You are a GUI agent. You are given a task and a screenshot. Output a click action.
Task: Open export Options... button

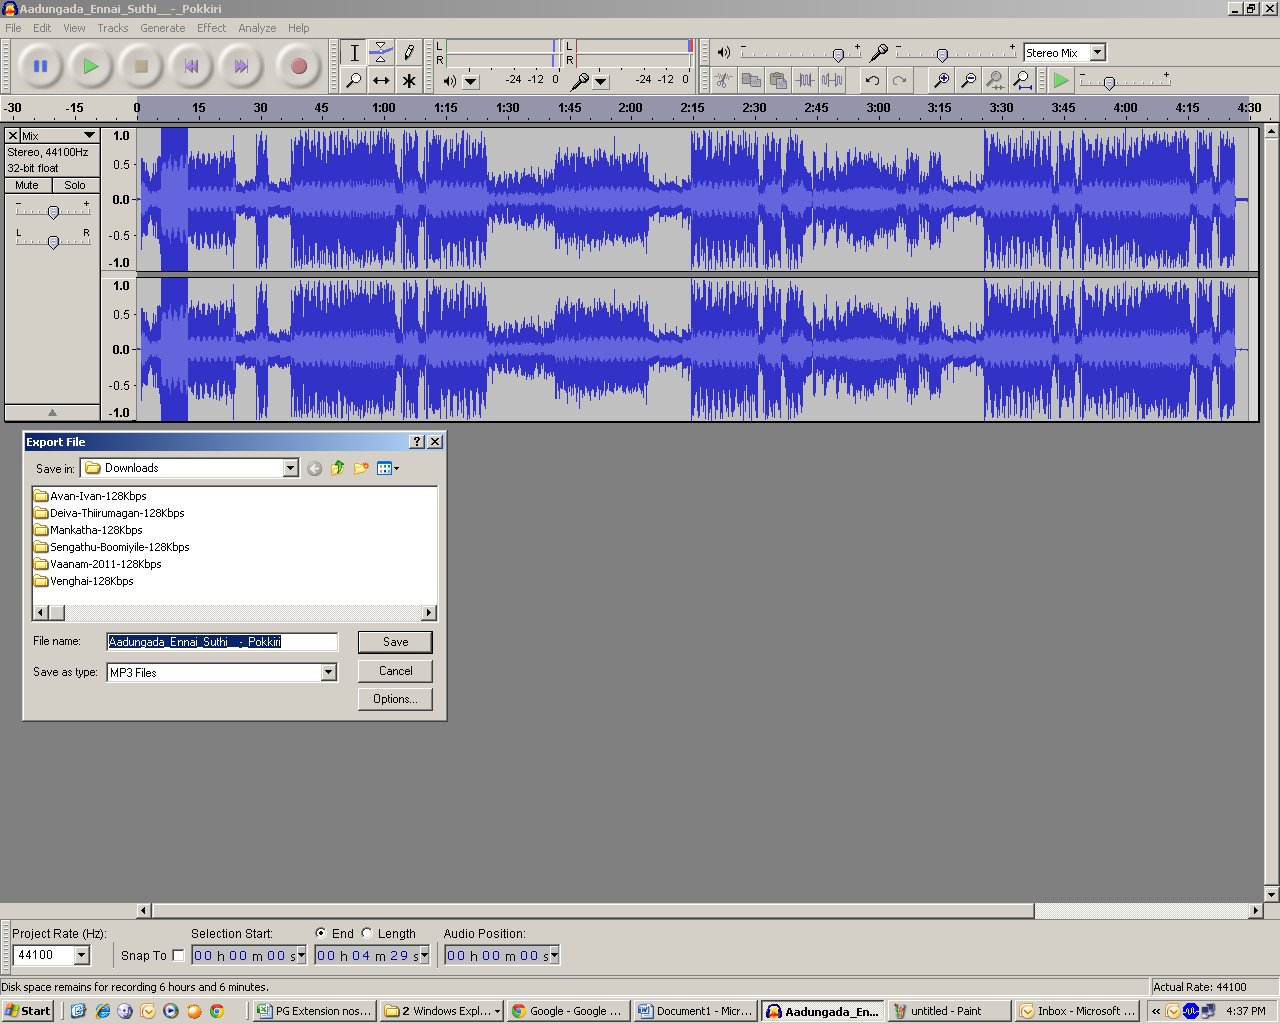[x=395, y=699]
